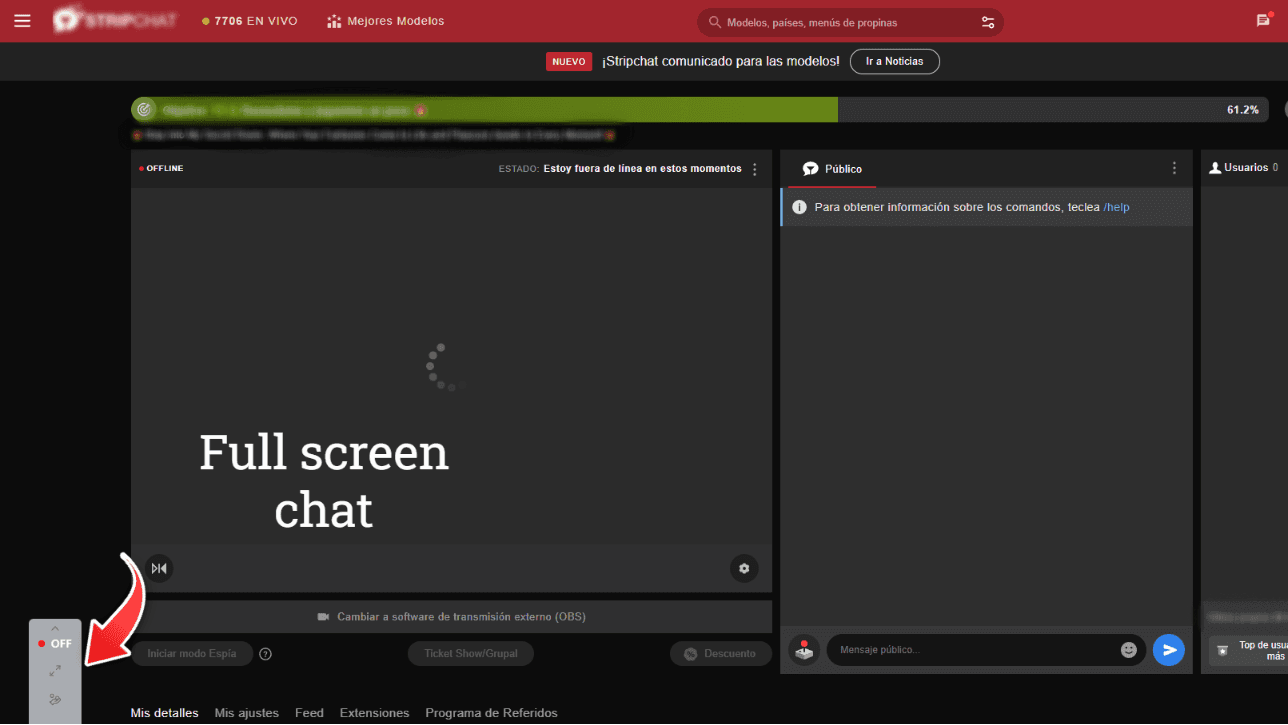Open the emoji picker in message box
This screenshot has height=725, width=1288.
(x=1129, y=650)
